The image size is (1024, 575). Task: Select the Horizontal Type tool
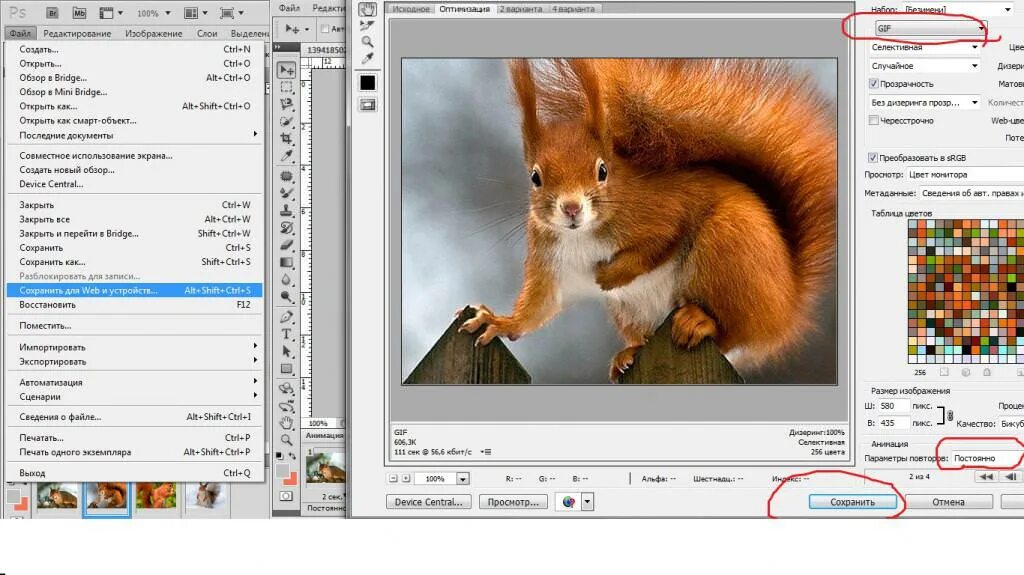[x=286, y=335]
